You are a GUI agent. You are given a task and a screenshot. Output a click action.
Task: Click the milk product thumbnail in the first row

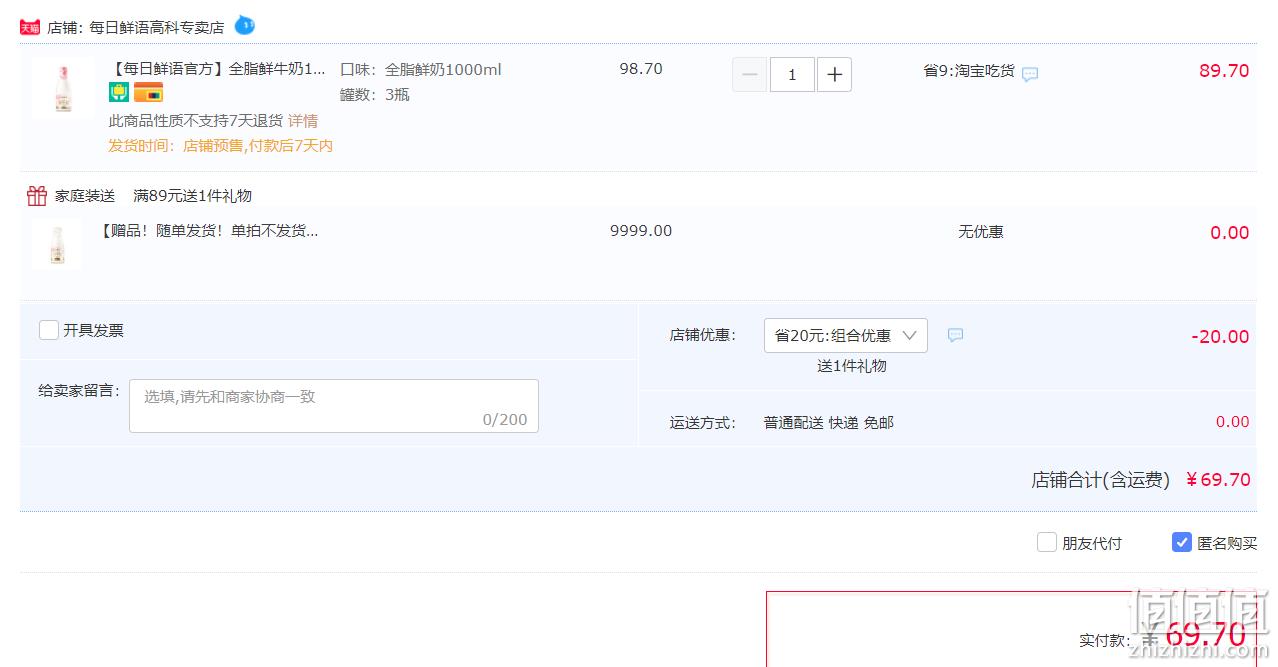tap(63, 89)
